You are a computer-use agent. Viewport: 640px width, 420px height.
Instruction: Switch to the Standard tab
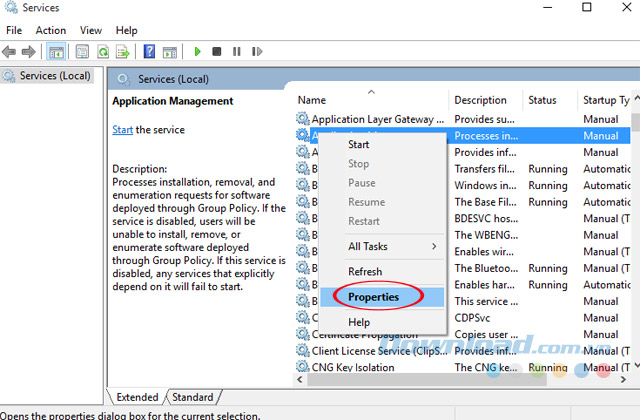[x=193, y=397]
